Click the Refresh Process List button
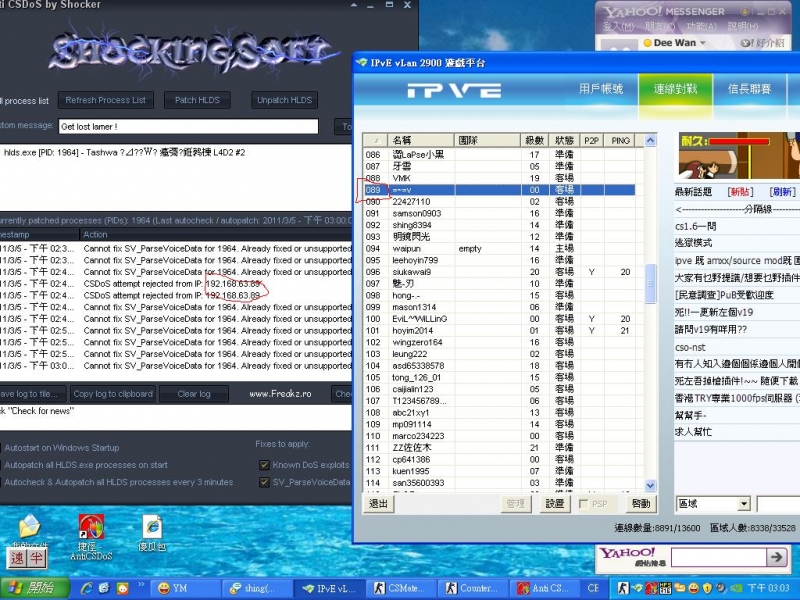 point(104,100)
